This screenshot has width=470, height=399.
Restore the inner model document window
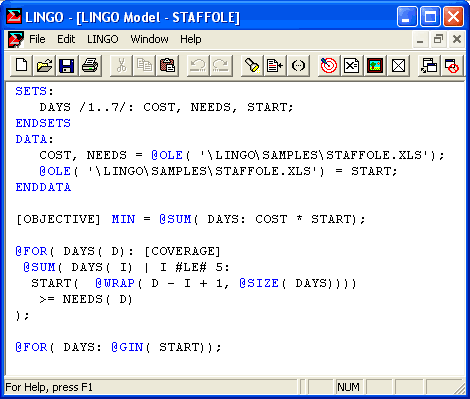(x=438, y=39)
